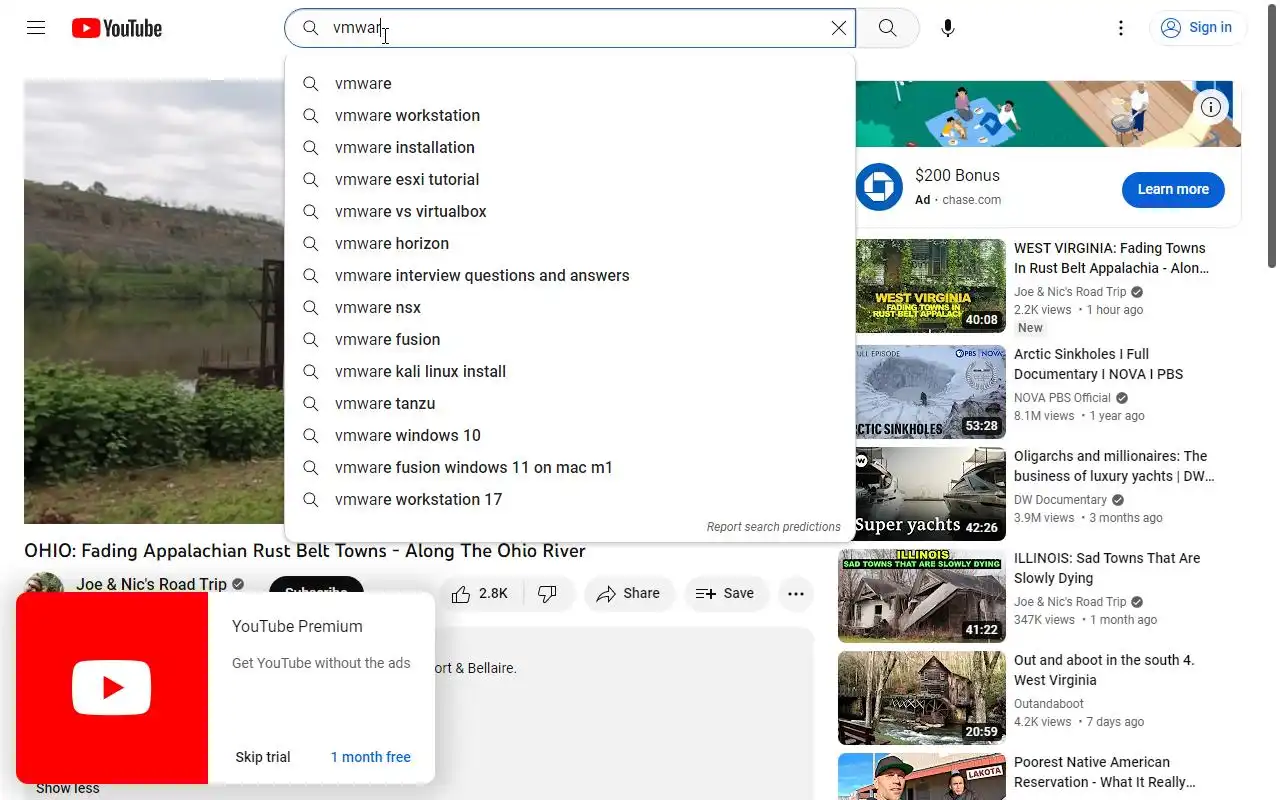Select 'vmware nsx' suggestion
Screen dimensions: 1280x800
pyautogui.click(x=570, y=308)
